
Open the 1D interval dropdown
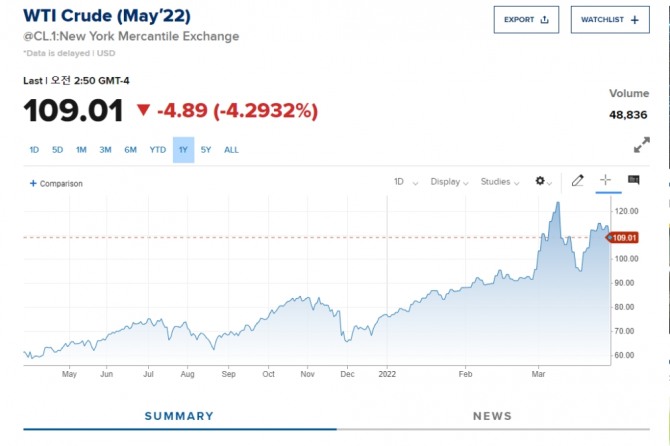(x=403, y=182)
